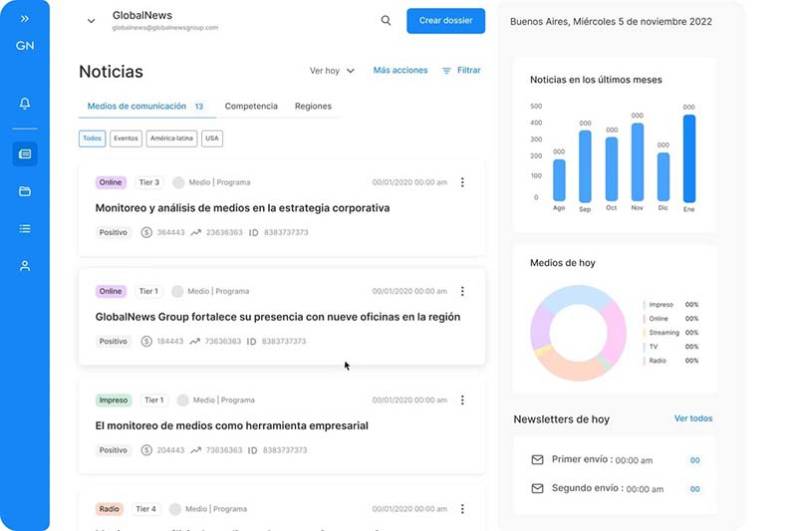797x531 pixels.
Task: Open the list icon in sidebar
Action: 24,229
